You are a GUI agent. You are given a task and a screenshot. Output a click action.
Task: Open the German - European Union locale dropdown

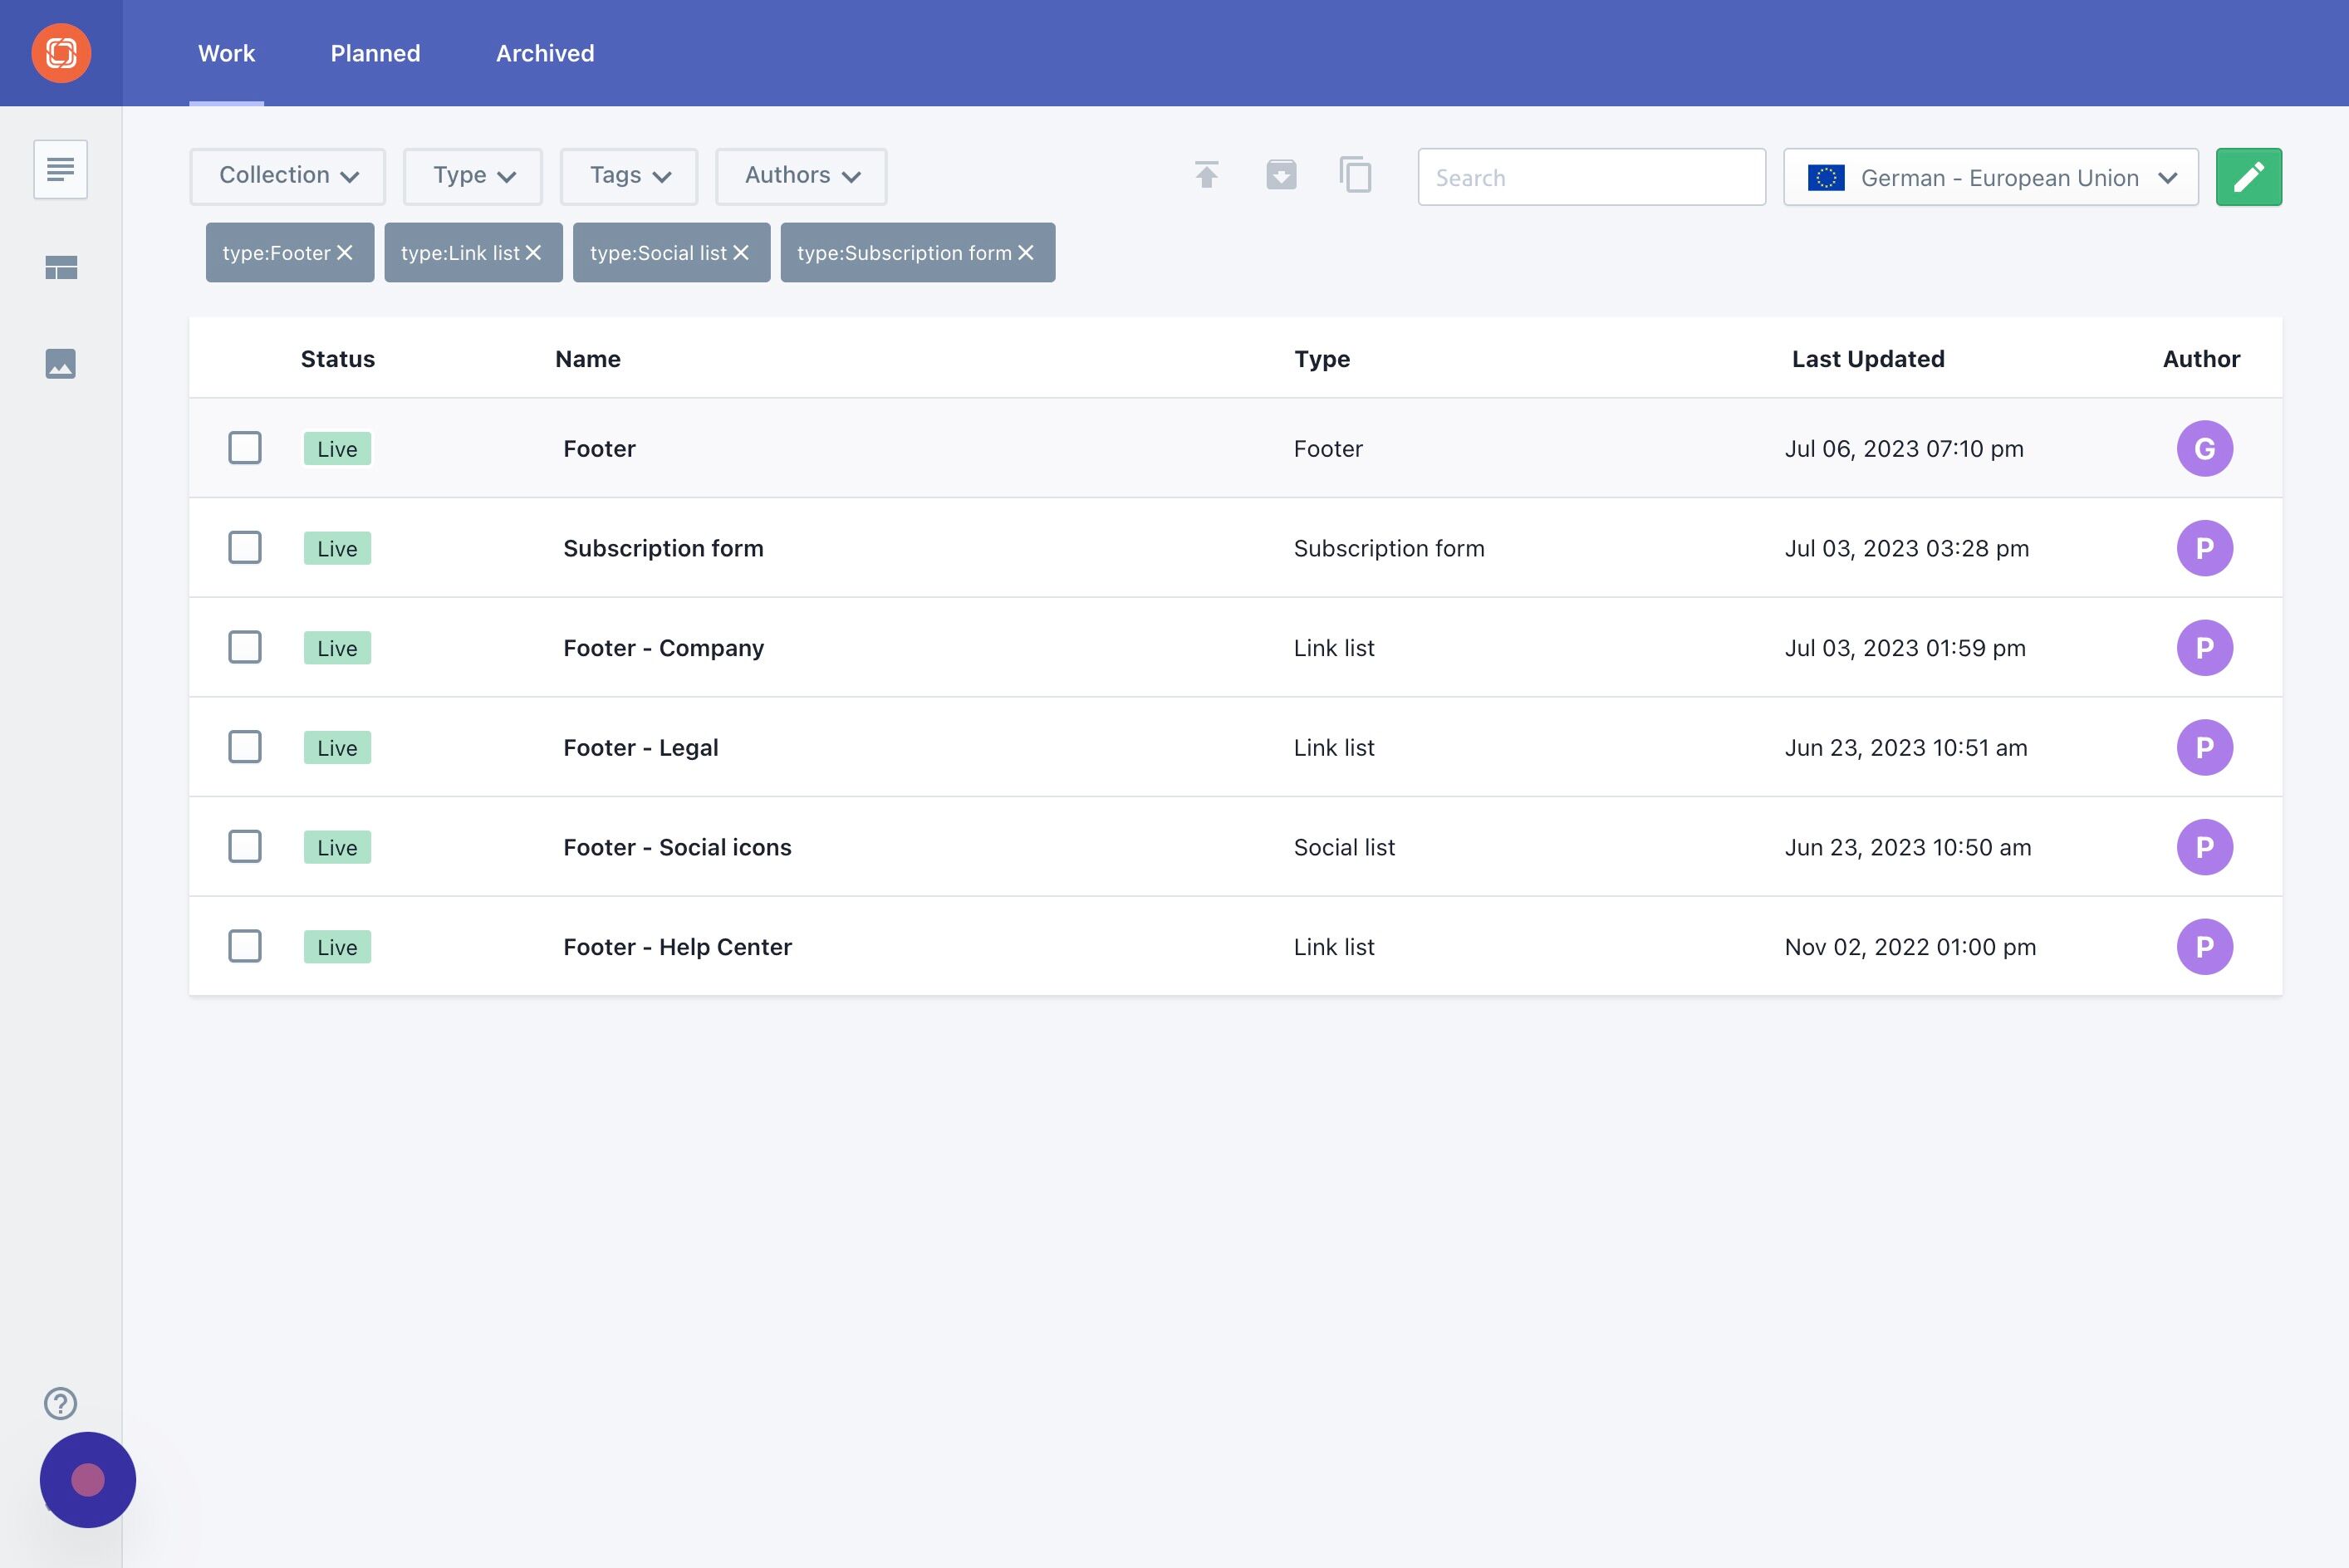point(1991,177)
